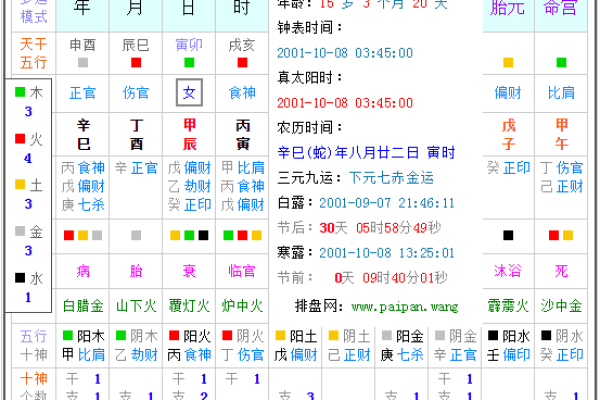This screenshot has height=400, width=600.
Task: Click 辛 正官 under the 丁酉 pillar
Action: tap(136, 168)
